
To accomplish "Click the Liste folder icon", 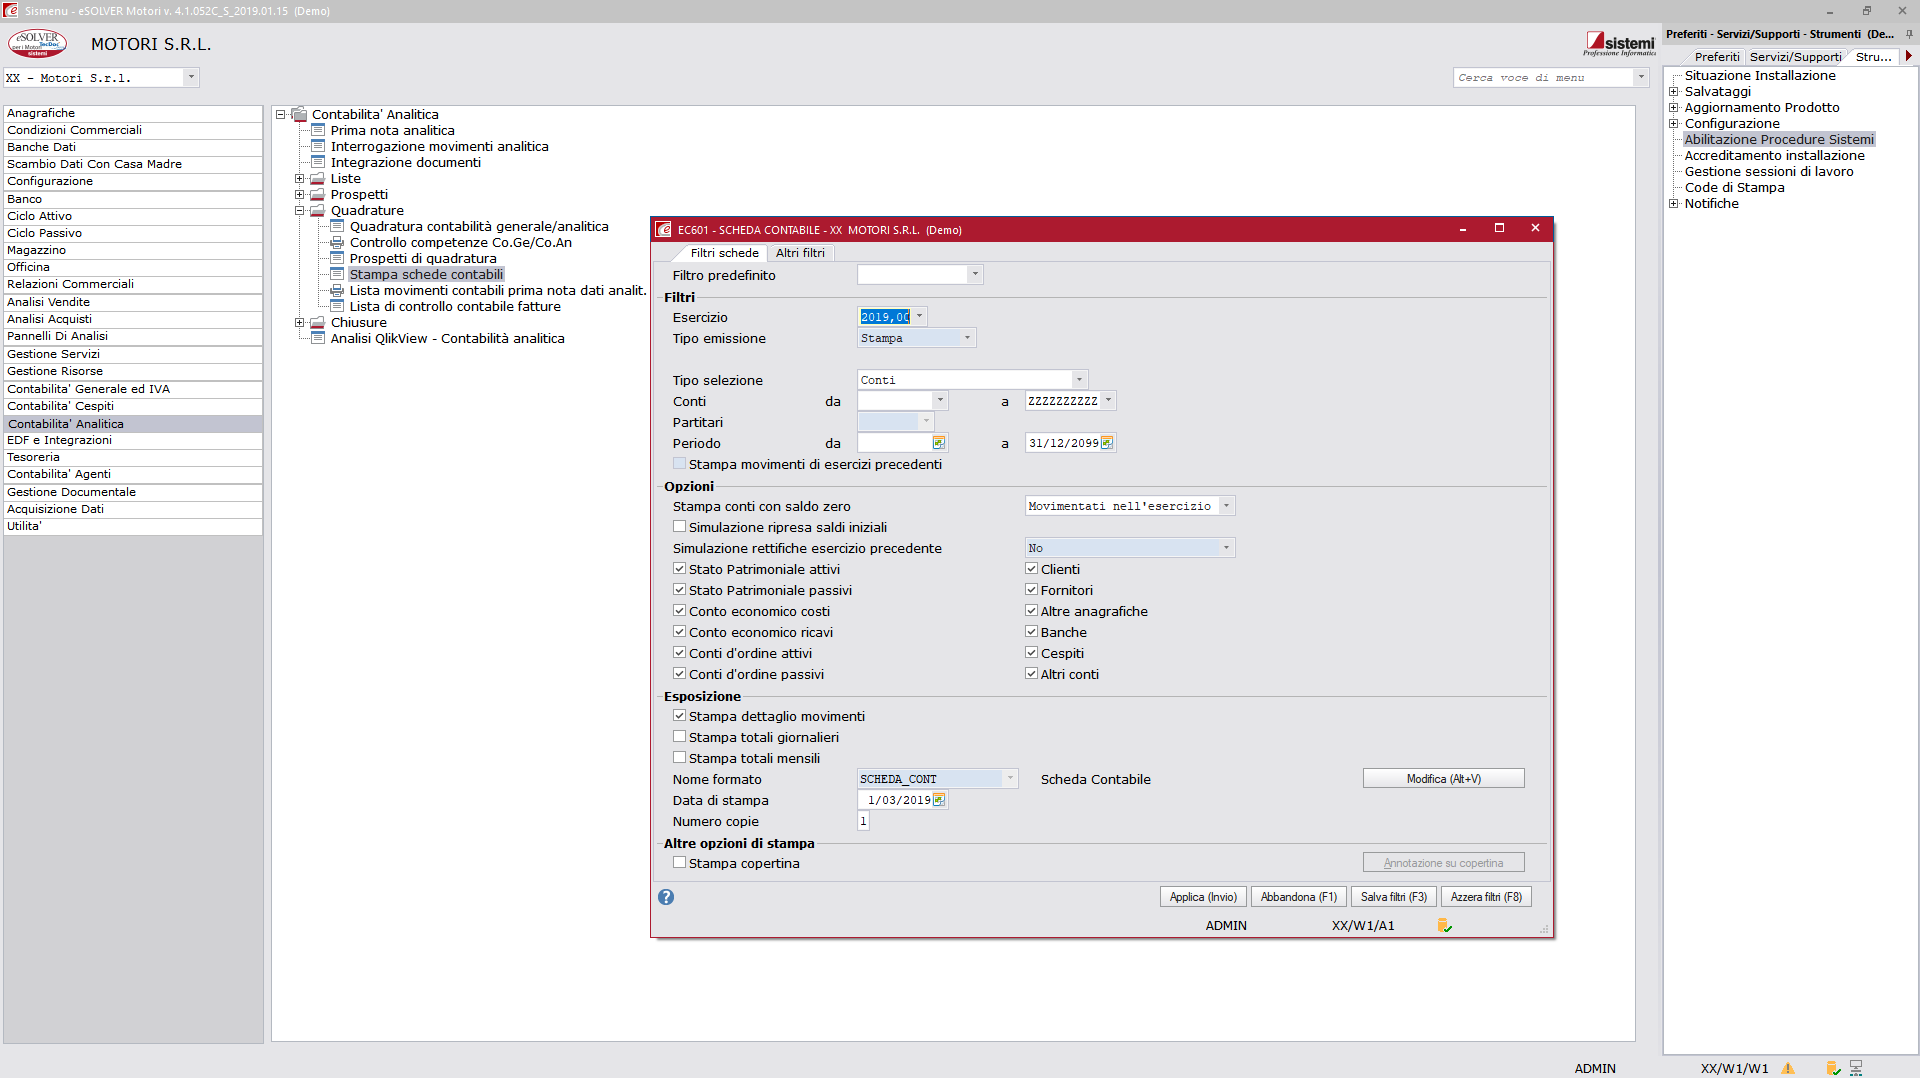I will click(x=318, y=178).
